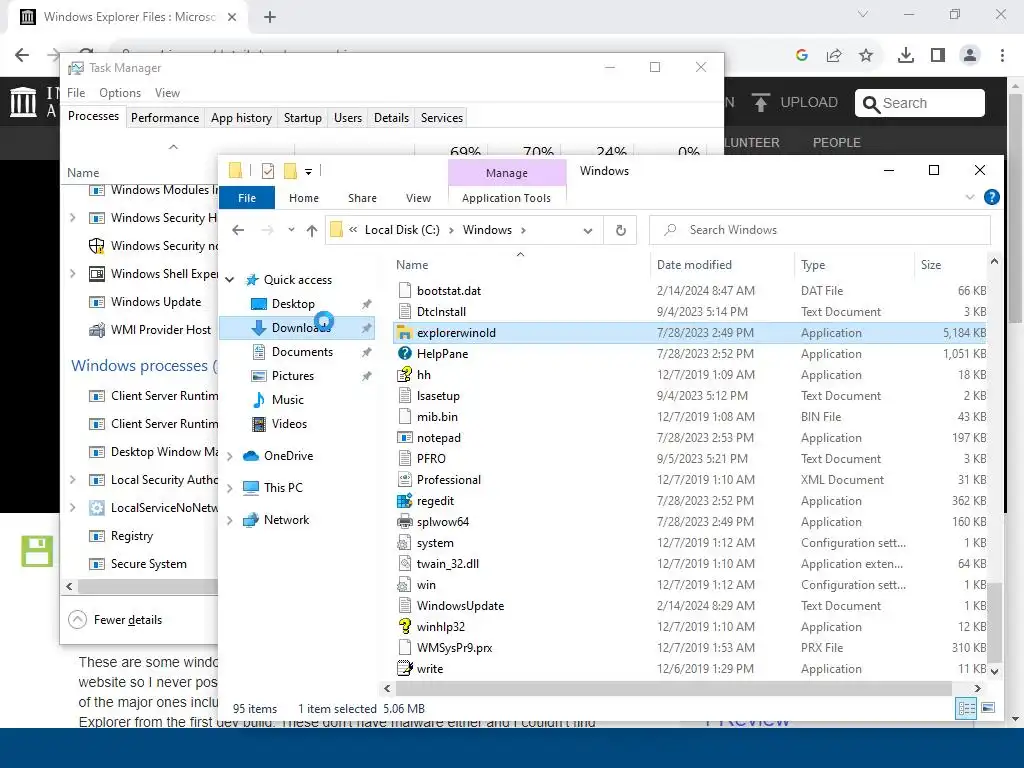
Task: Click the regedit application icon
Action: pyautogui.click(x=404, y=501)
